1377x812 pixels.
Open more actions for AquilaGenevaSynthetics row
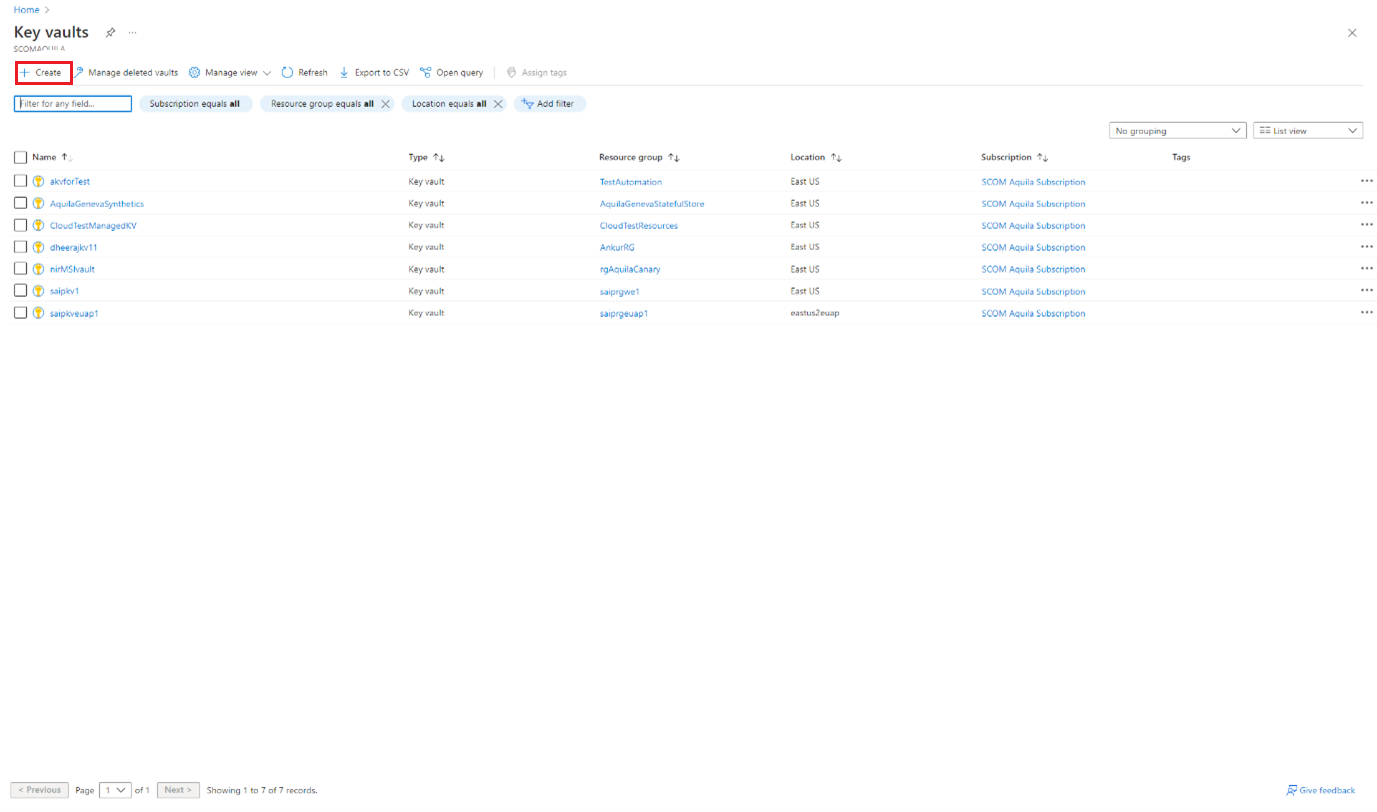click(1366, 203)
